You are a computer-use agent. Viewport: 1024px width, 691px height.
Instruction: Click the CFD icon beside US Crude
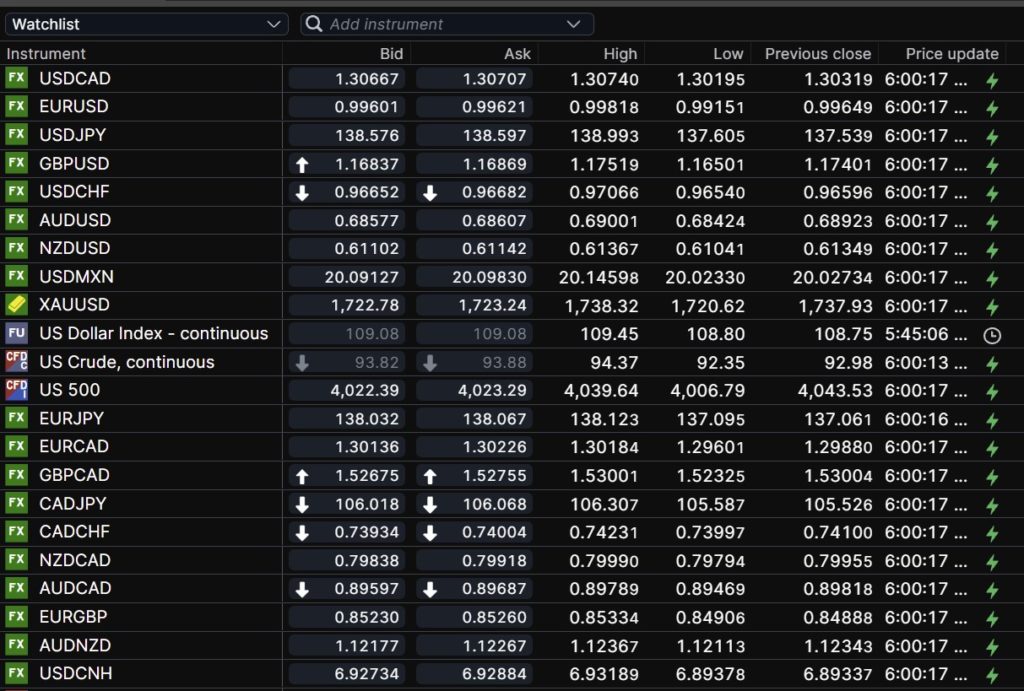pos(16,362)
